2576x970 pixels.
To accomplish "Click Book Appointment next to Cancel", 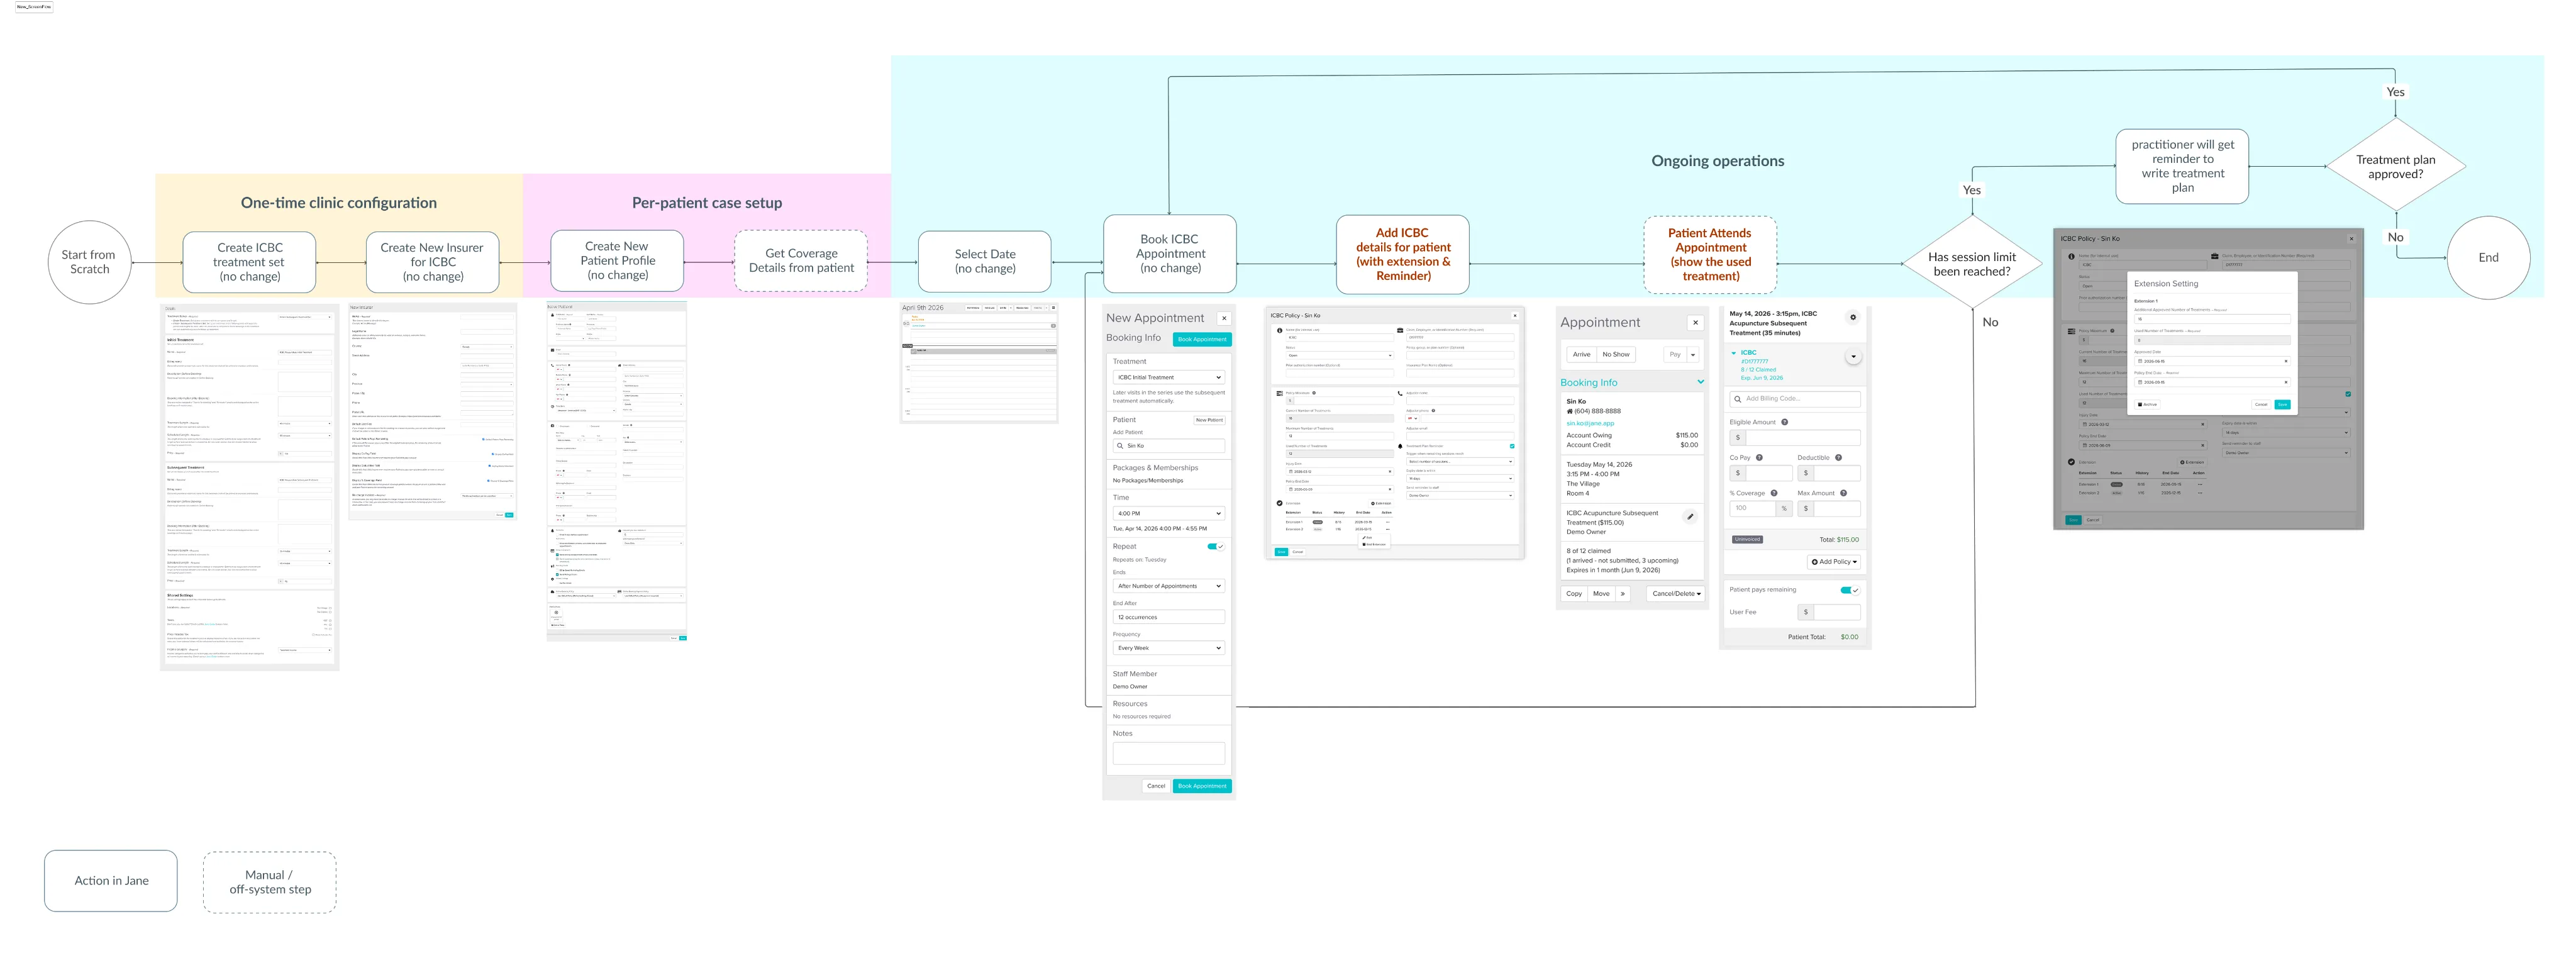I will [x=1202, y=786].
